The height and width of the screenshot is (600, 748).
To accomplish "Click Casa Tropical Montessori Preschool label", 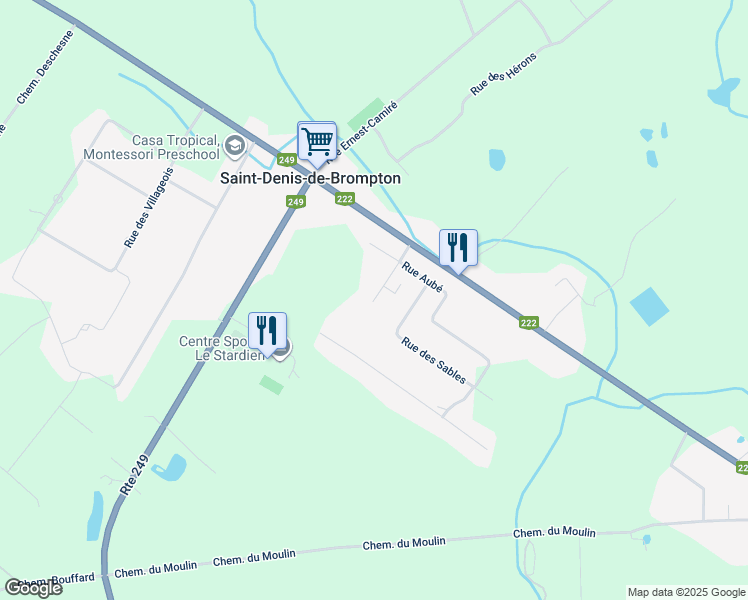I will click(152, 147).
